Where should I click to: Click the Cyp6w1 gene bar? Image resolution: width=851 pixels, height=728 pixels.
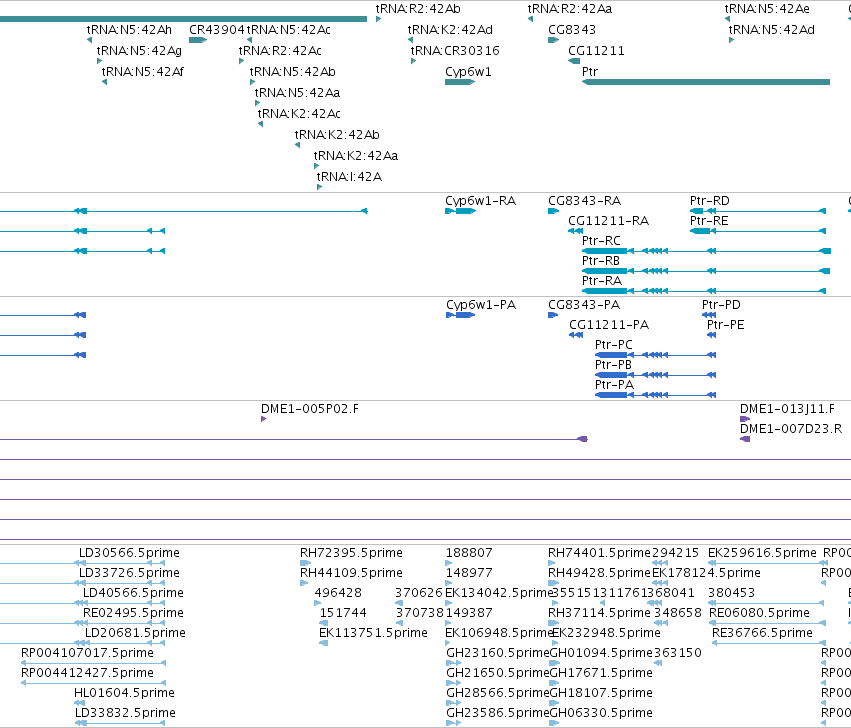tap(460, 82)
